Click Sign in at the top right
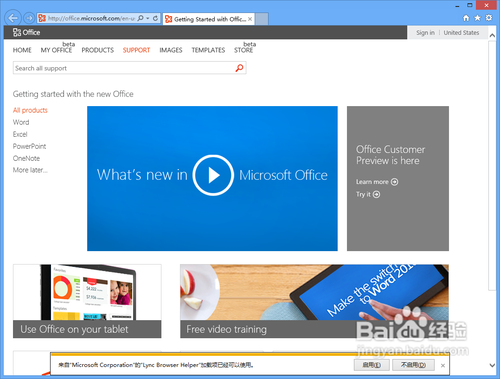500x379 pixels. click(425, 33)
